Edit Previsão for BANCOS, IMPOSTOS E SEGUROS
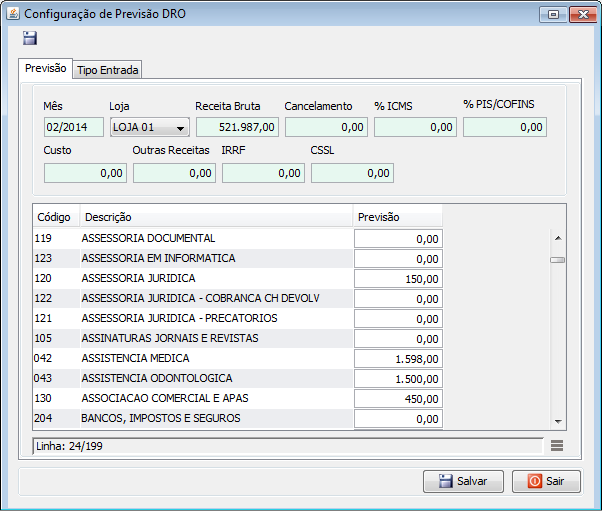 (399, 418)
